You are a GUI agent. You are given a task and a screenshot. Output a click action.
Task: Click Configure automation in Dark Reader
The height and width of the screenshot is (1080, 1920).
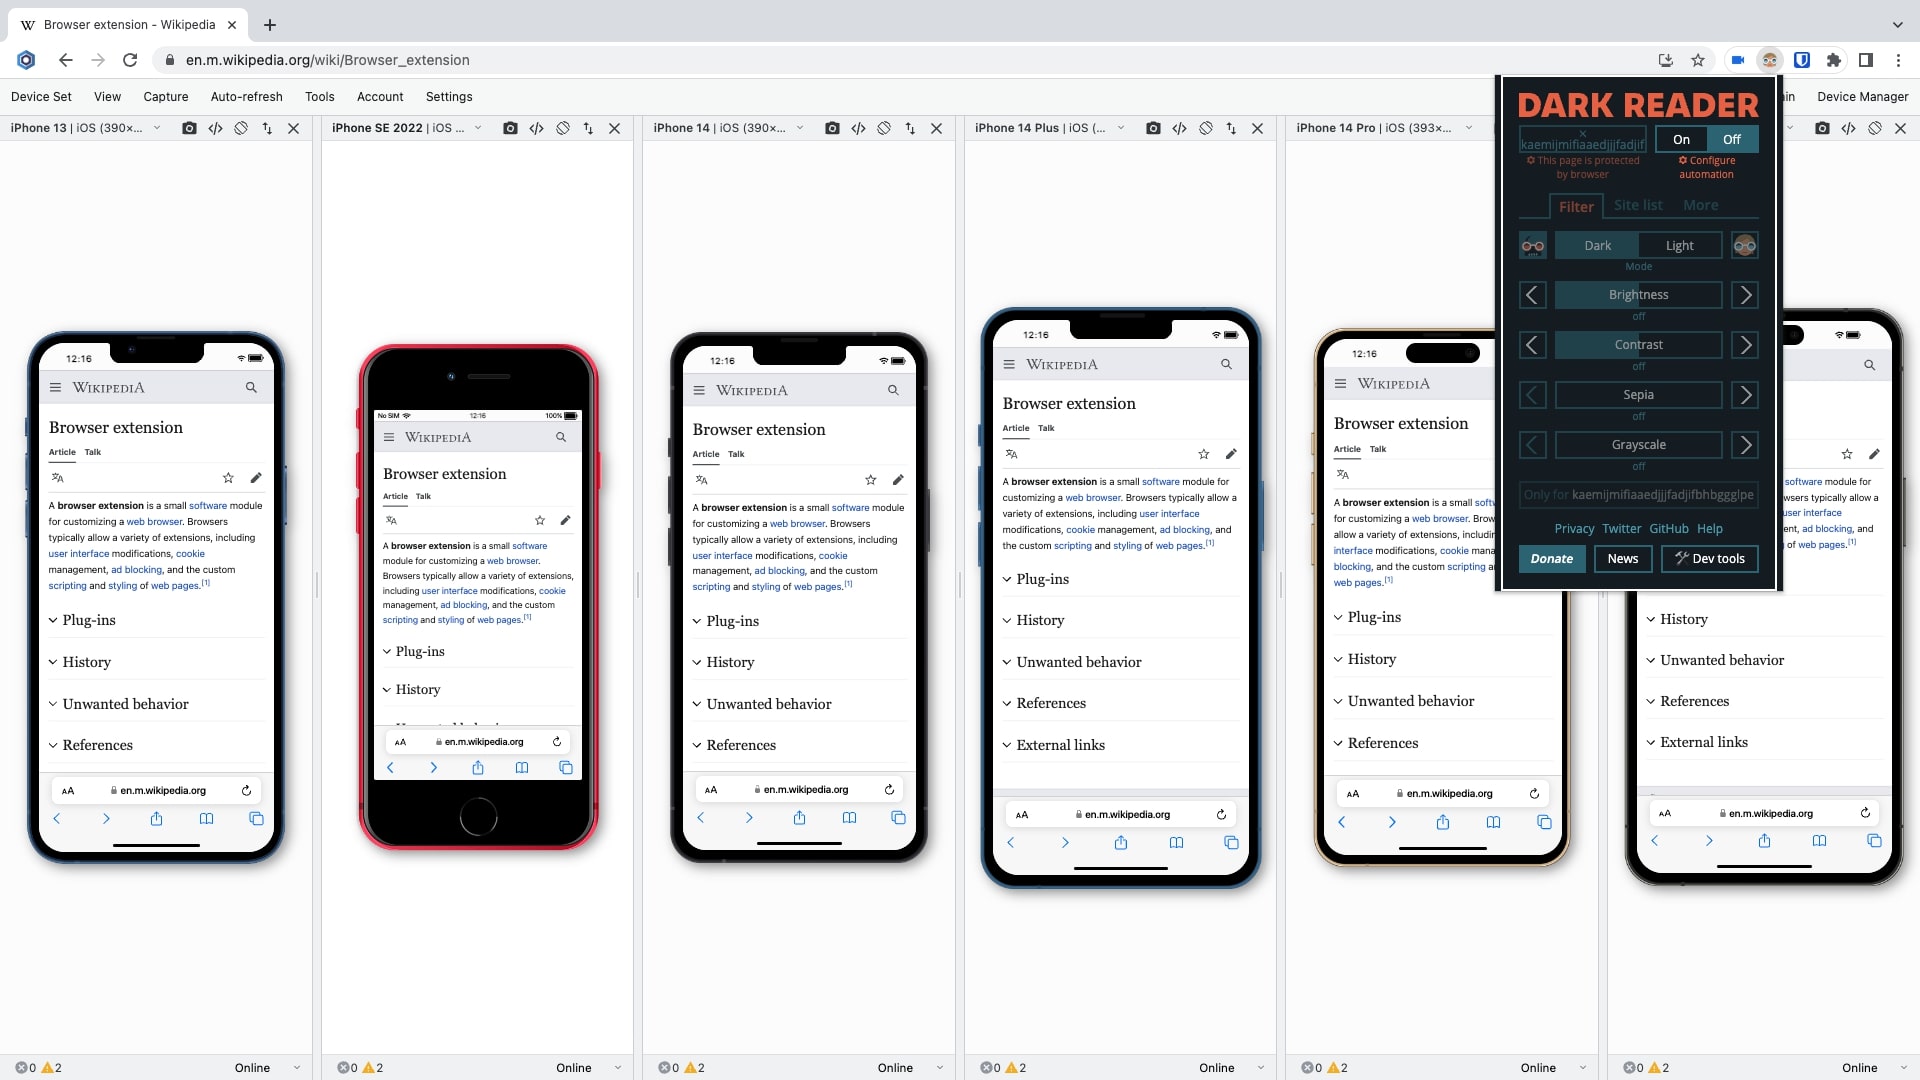[x=1707, y=167]
